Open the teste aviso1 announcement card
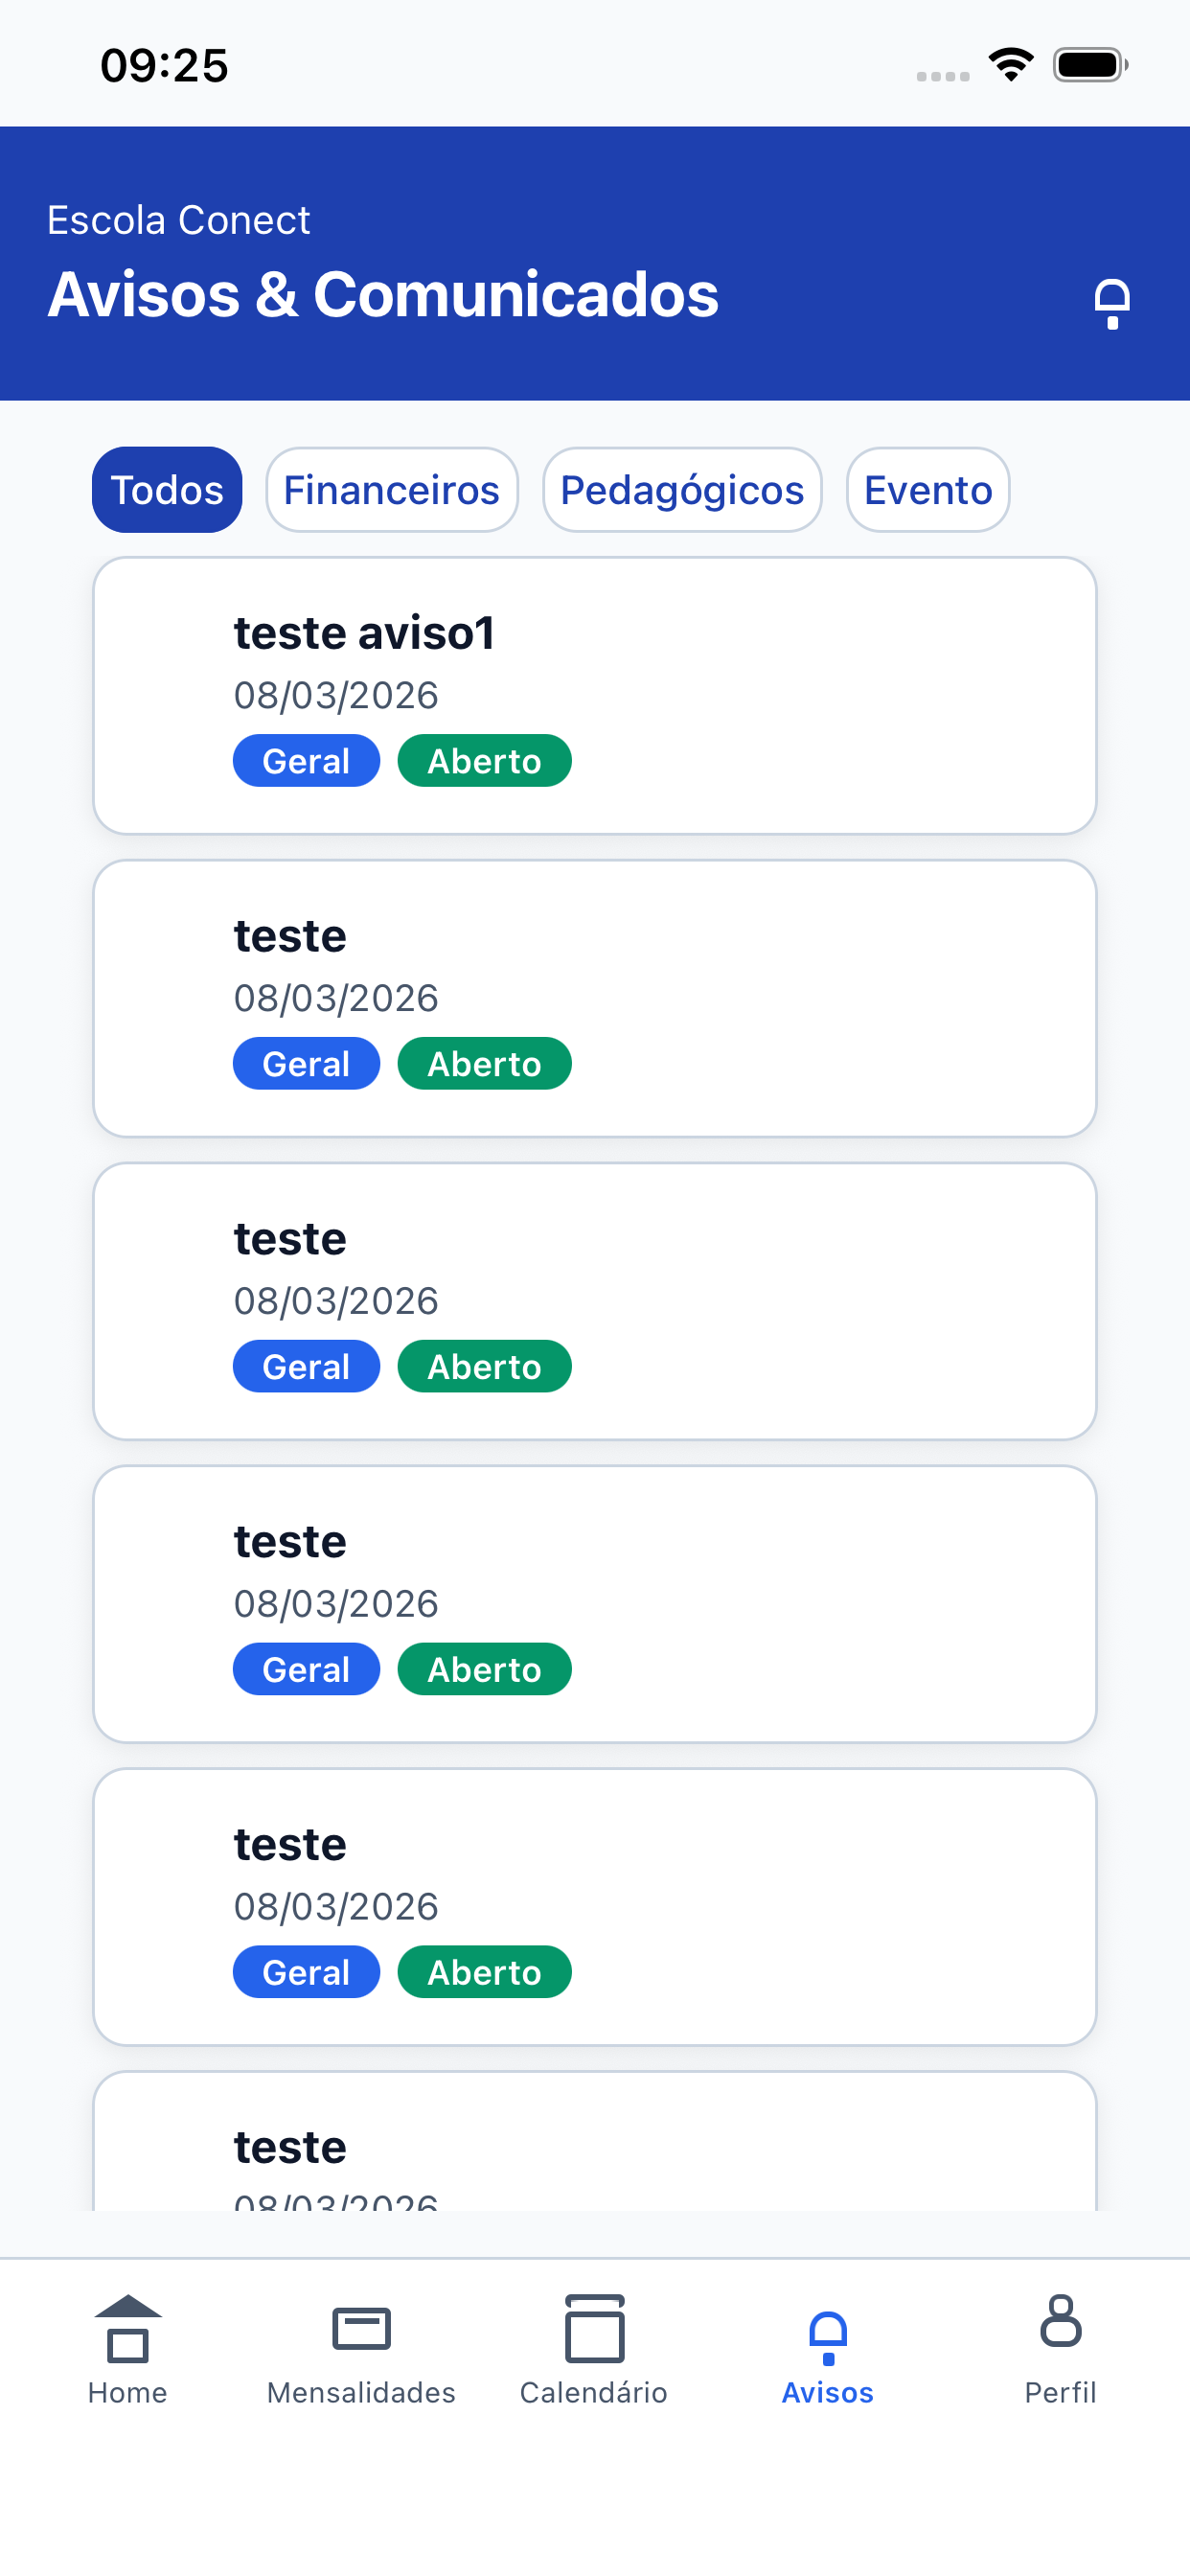1190x2576 pixels. 594,695
